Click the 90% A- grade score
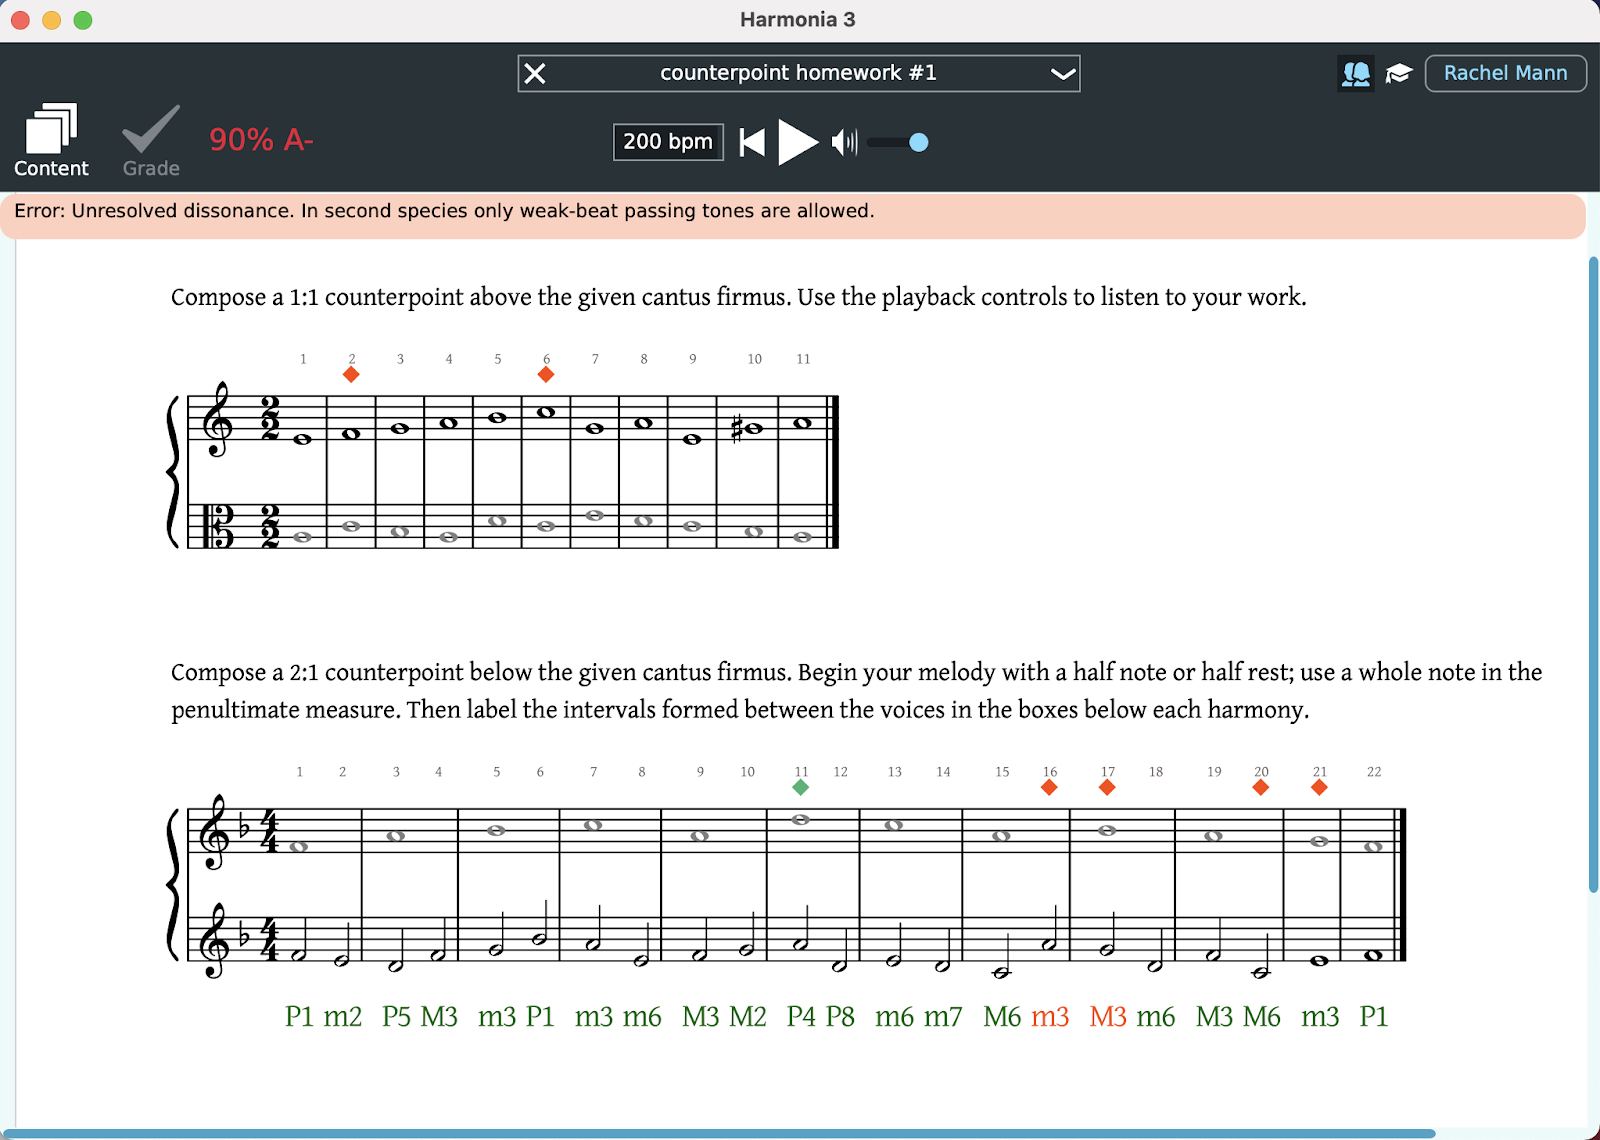Image resolution: width=1600 pixels, height=1140 pixels. tap(261, 140)
